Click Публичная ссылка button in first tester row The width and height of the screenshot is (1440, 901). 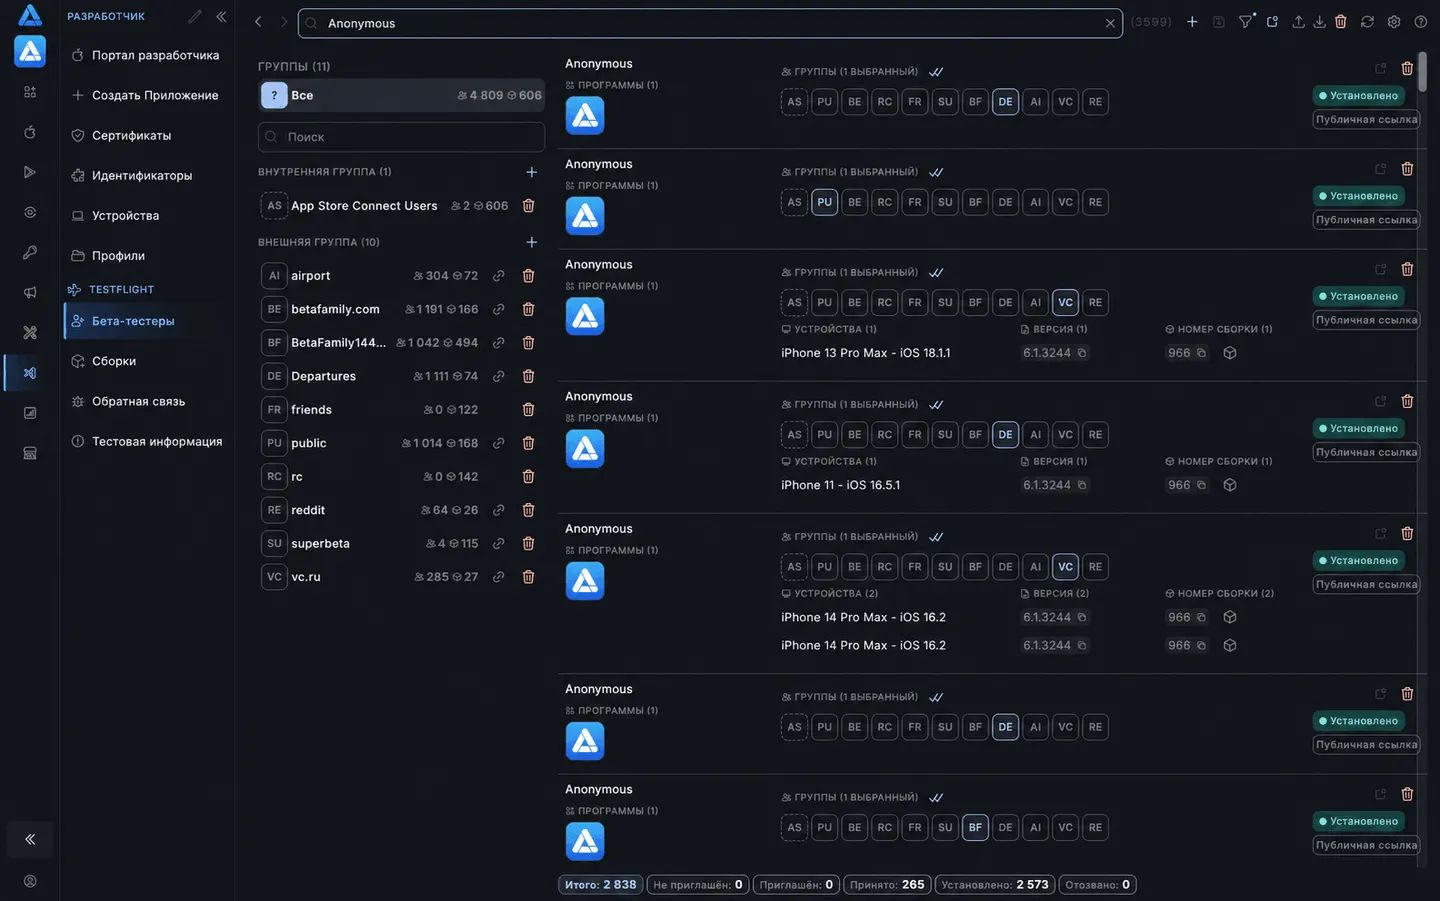[x=1366, y=119]
